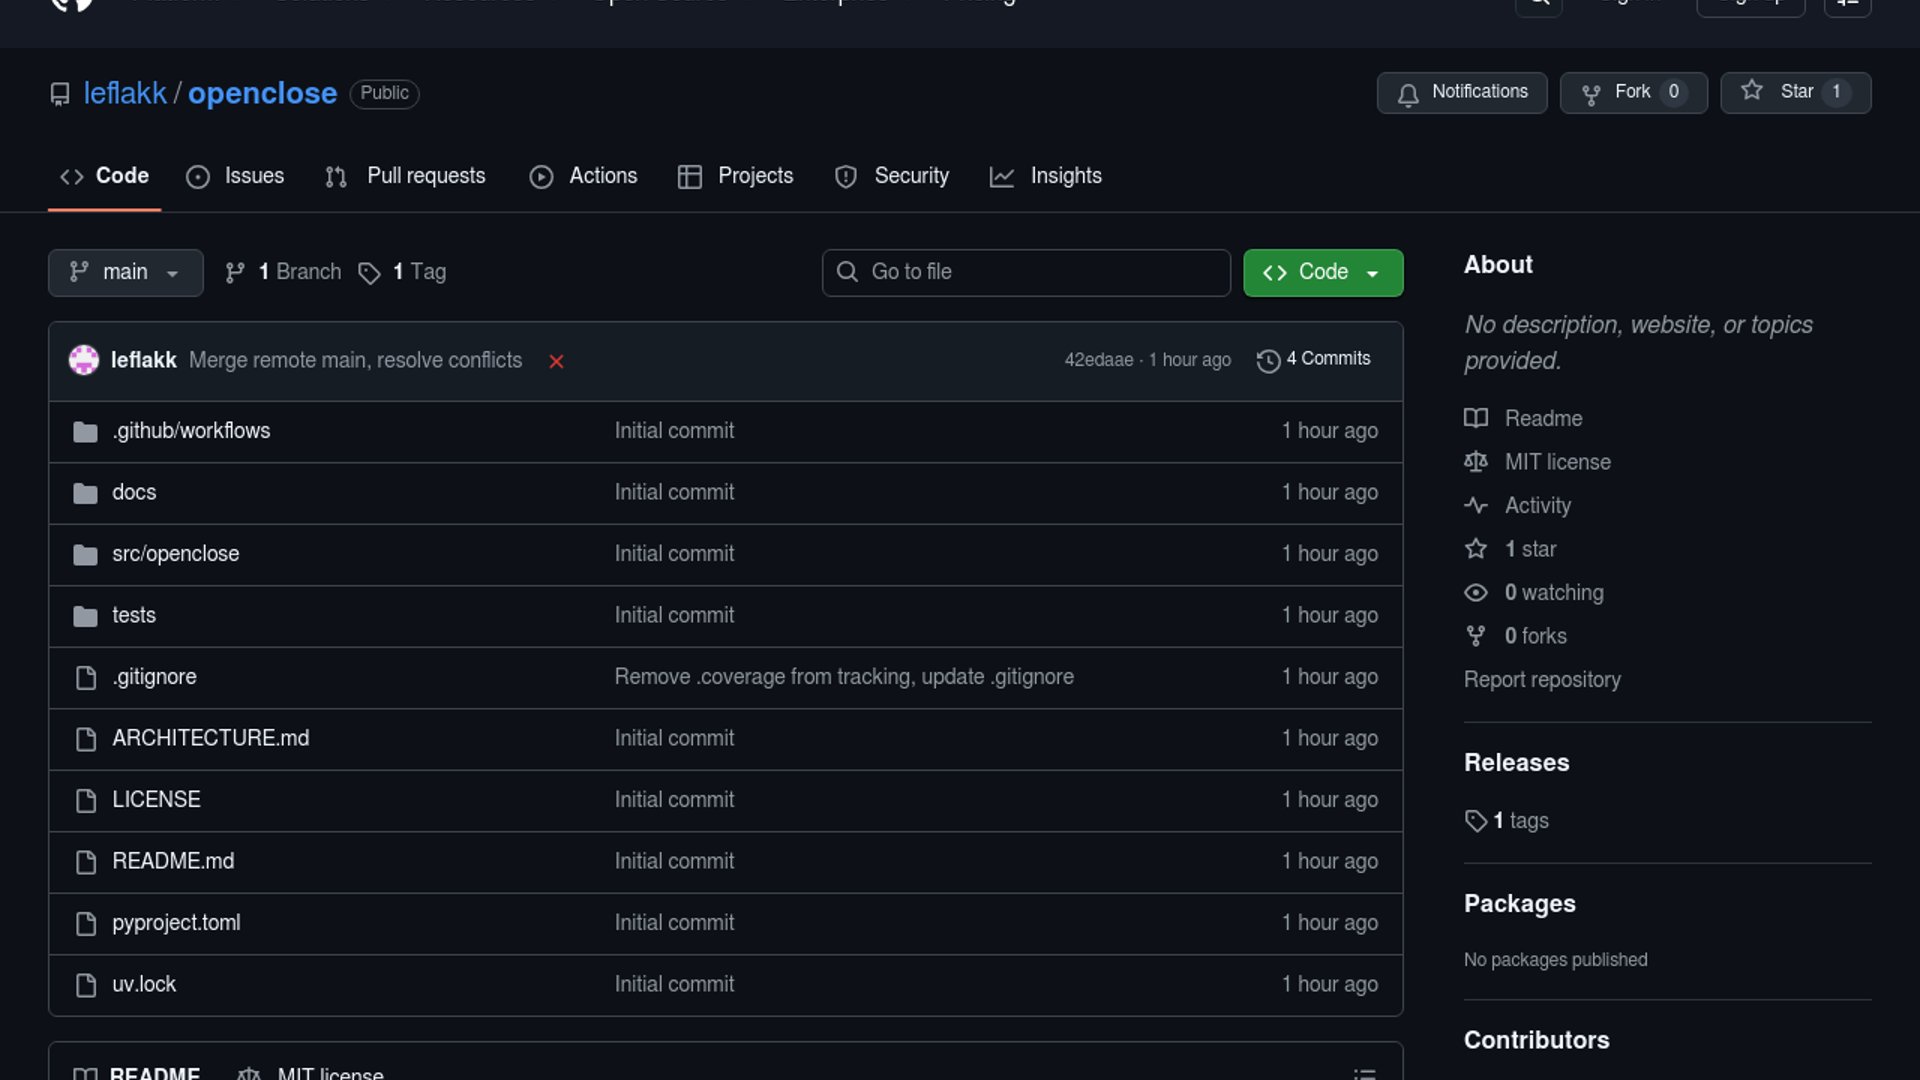Open the pyproject.toml file

pos(176,923)
